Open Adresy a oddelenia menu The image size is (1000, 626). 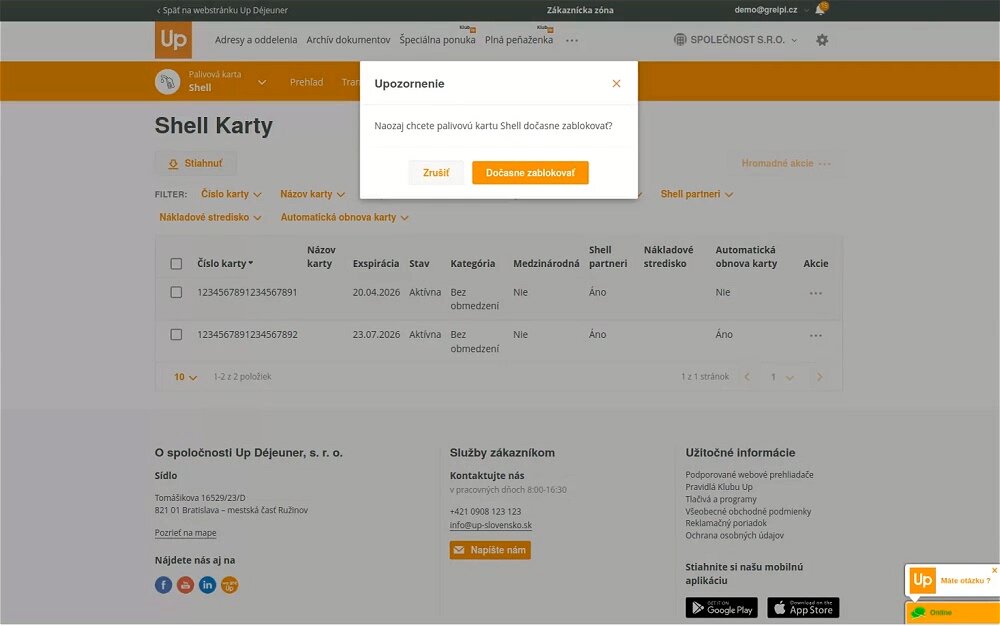(x=256, y=40)
